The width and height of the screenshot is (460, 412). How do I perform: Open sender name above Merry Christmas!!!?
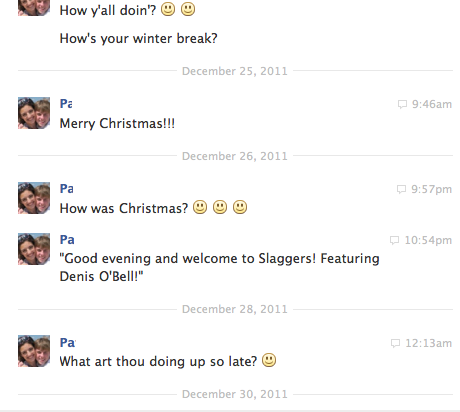click(x=66, y=104)
